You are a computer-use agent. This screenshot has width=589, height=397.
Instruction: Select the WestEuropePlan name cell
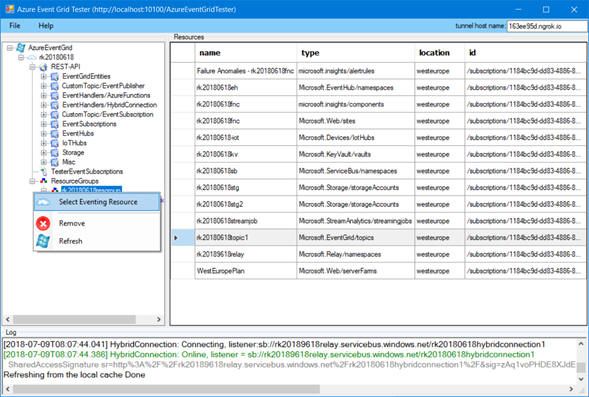246,271
